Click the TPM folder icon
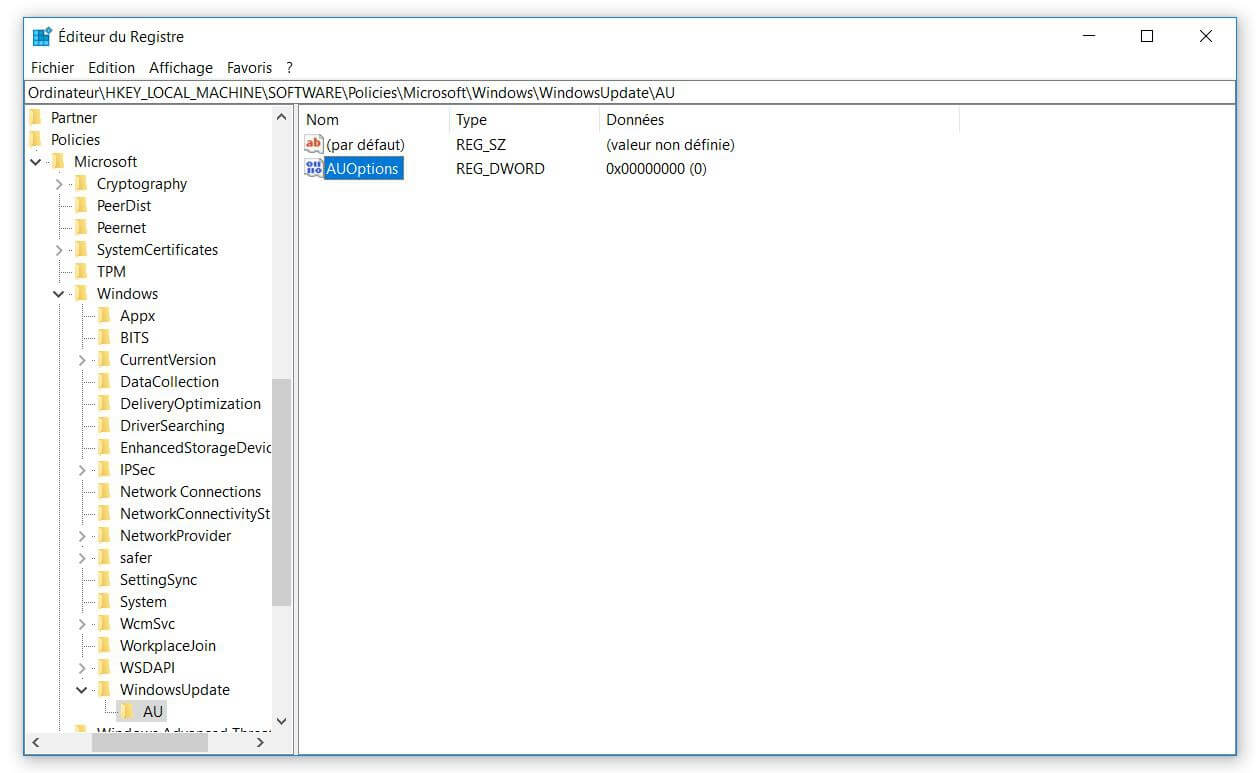The height and width of the screenshot is (773, 1256). 81,271
